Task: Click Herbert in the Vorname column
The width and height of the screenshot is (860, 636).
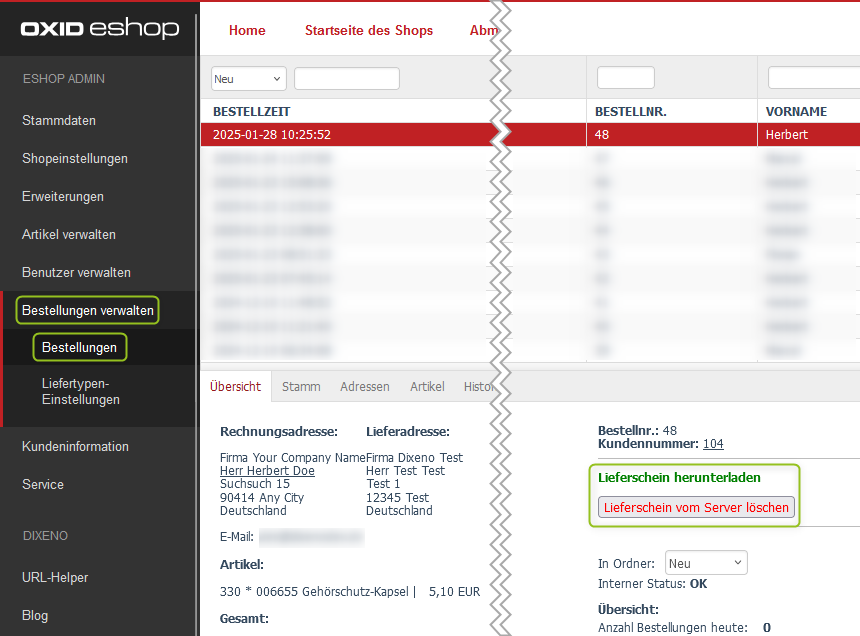Action: point(787,135)
